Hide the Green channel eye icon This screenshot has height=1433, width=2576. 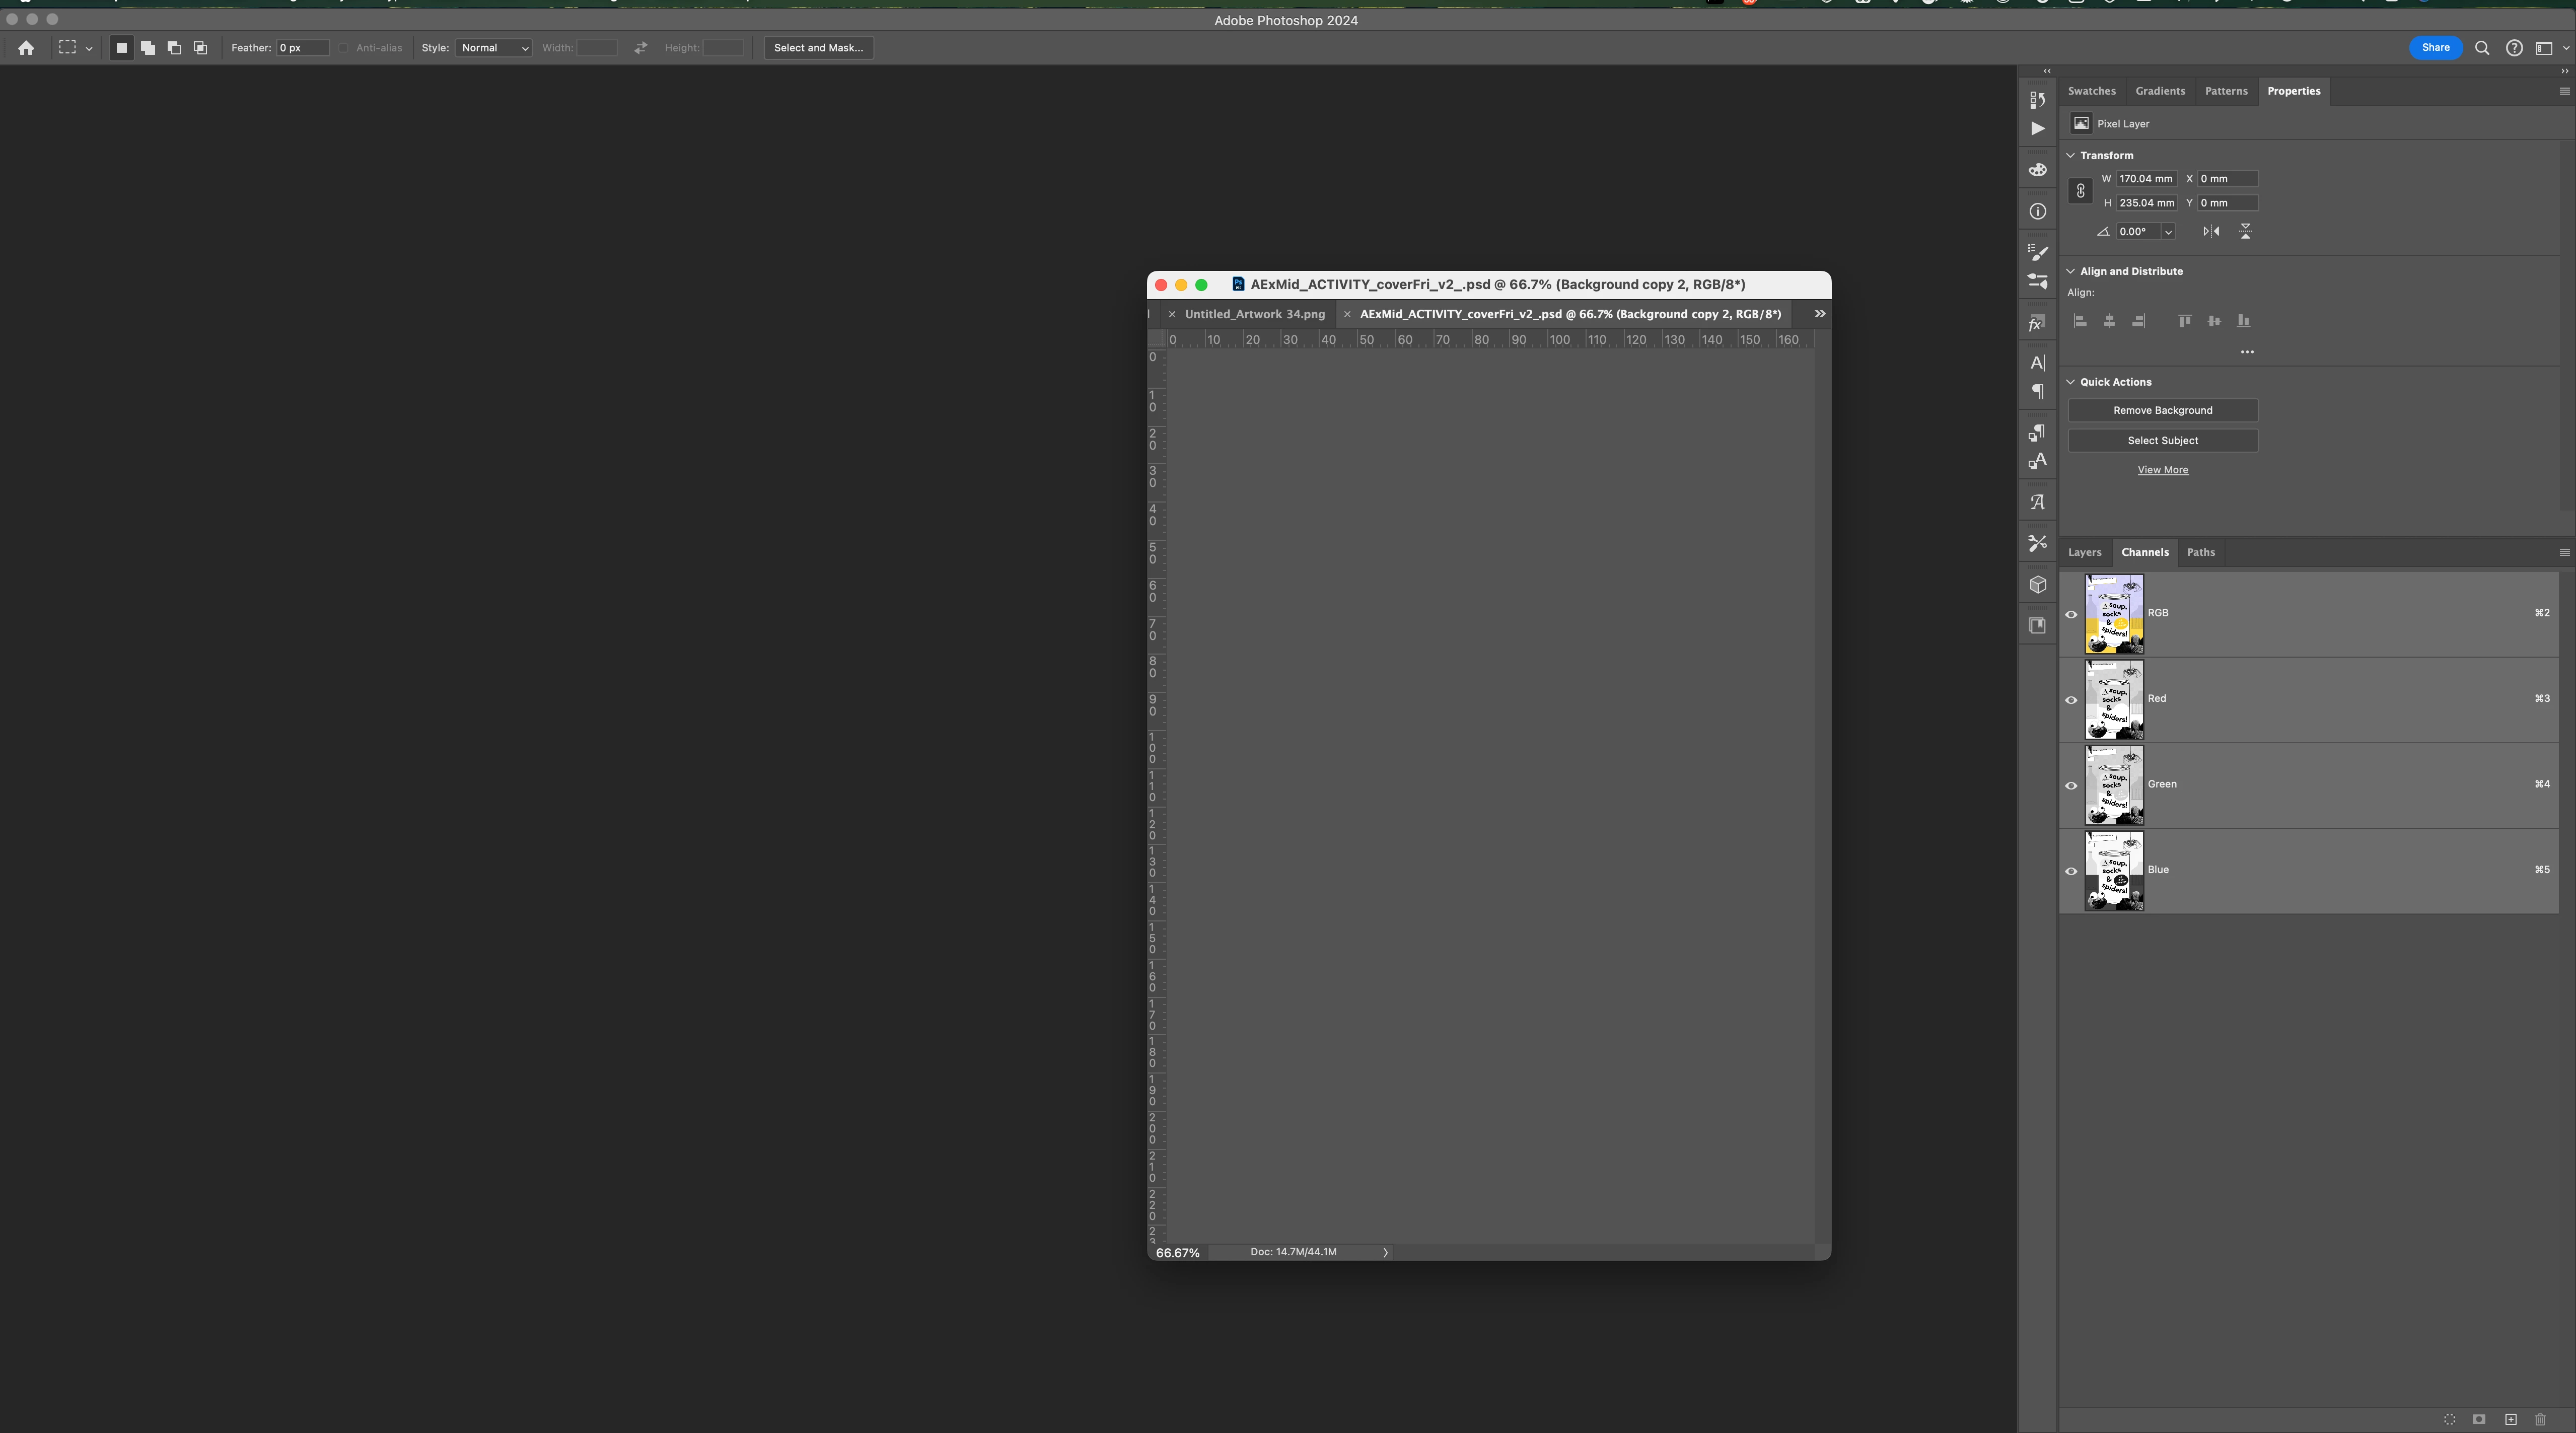coord(2071,785)
